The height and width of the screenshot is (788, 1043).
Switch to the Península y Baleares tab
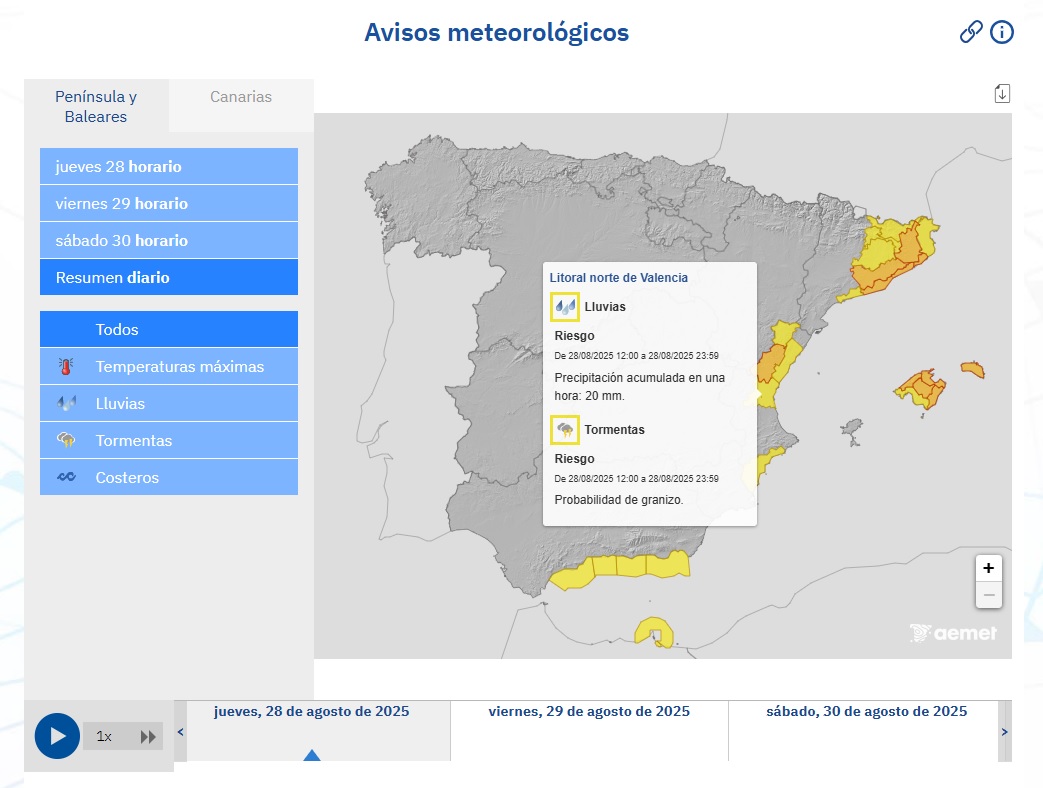(95, 107)
